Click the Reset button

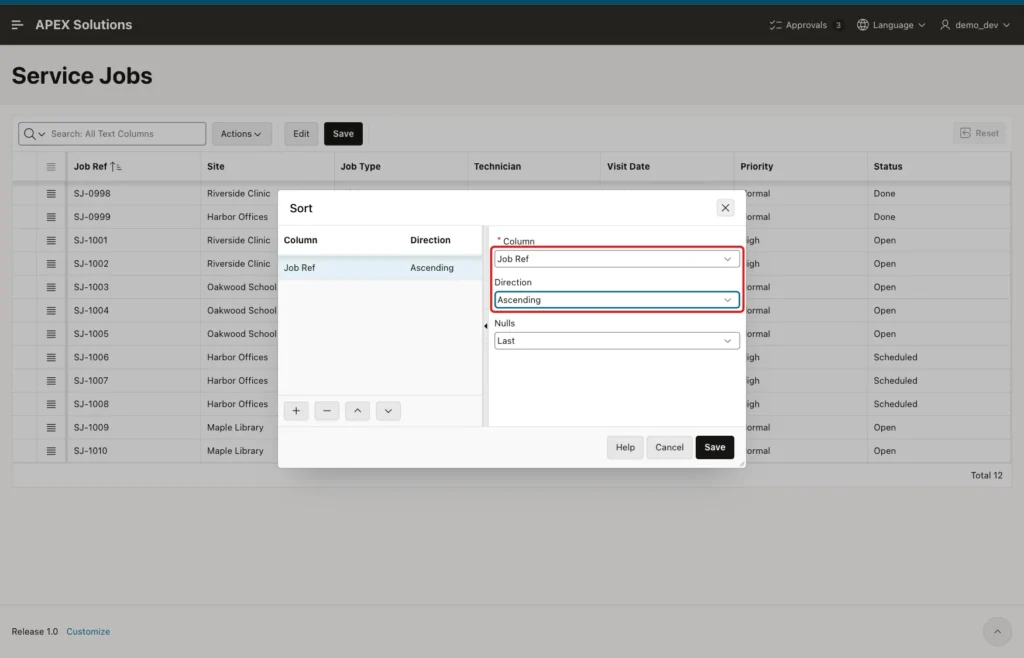[979, 133]
